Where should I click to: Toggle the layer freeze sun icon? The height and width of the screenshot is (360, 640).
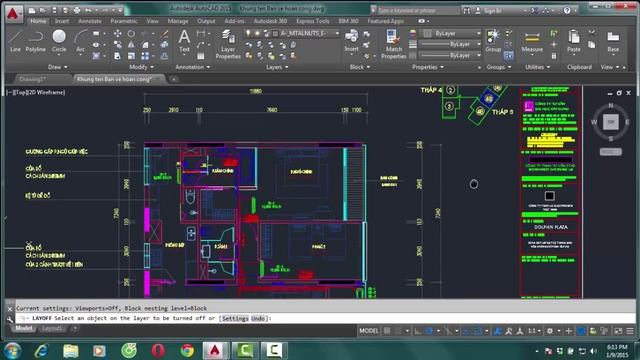[x=257, y=33]
